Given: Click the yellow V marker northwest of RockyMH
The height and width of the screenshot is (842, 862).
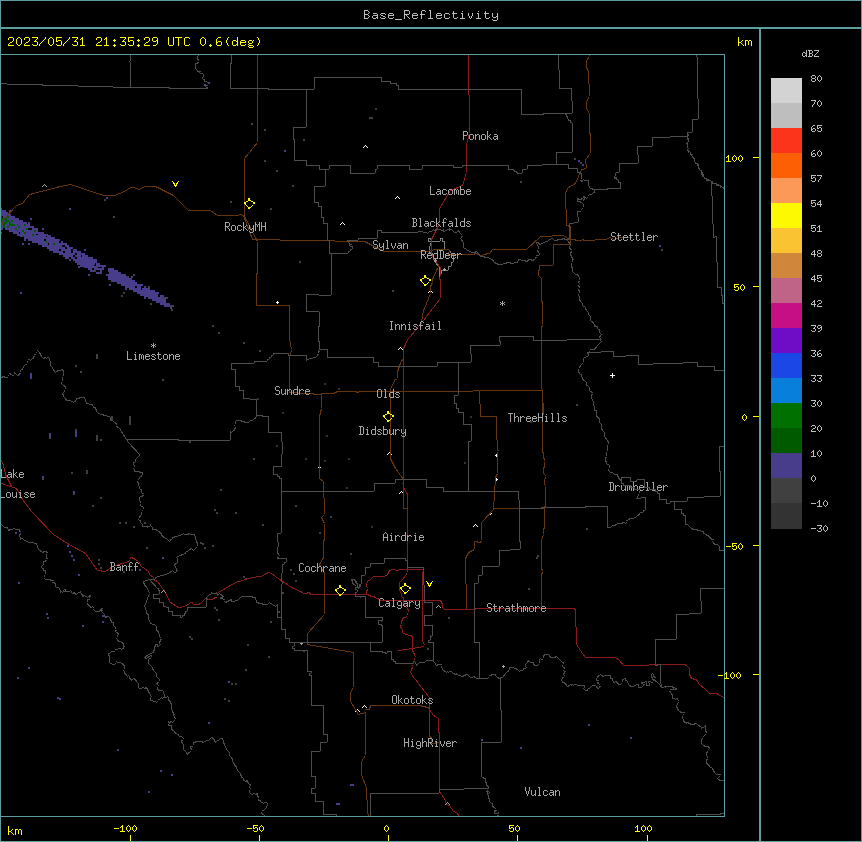Looking at the screenshot, I should (x=175, y=184).
